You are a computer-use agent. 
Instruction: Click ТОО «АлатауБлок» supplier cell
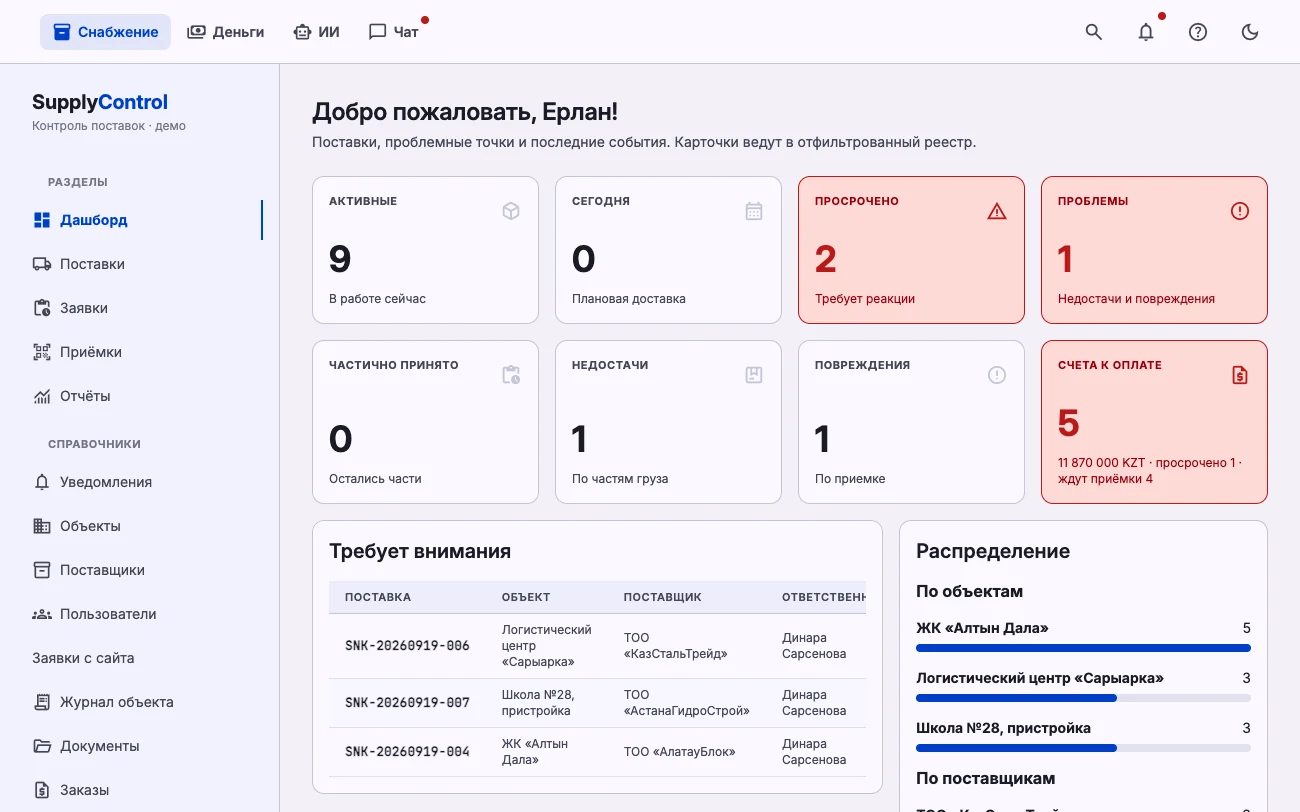click(679, 752)
